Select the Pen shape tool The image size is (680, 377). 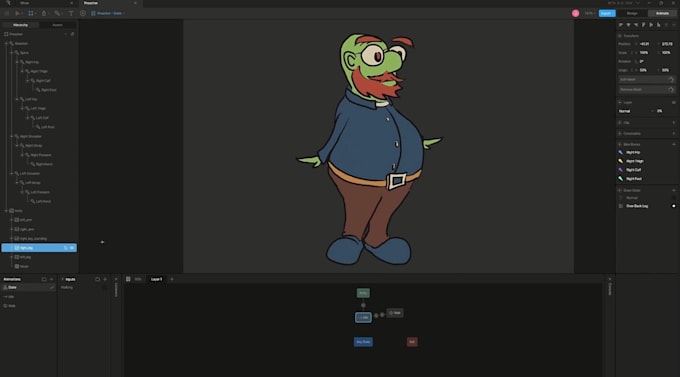pos(44,13)
